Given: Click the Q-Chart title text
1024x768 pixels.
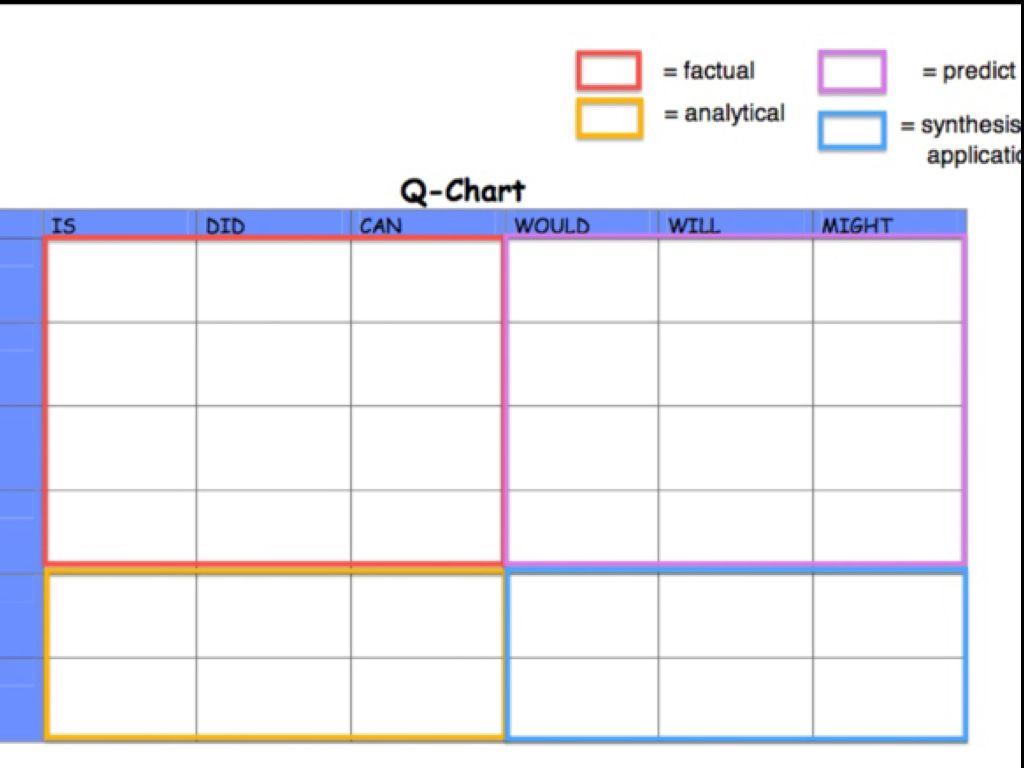Looking at the screenshot, I should tap(462, 190).
